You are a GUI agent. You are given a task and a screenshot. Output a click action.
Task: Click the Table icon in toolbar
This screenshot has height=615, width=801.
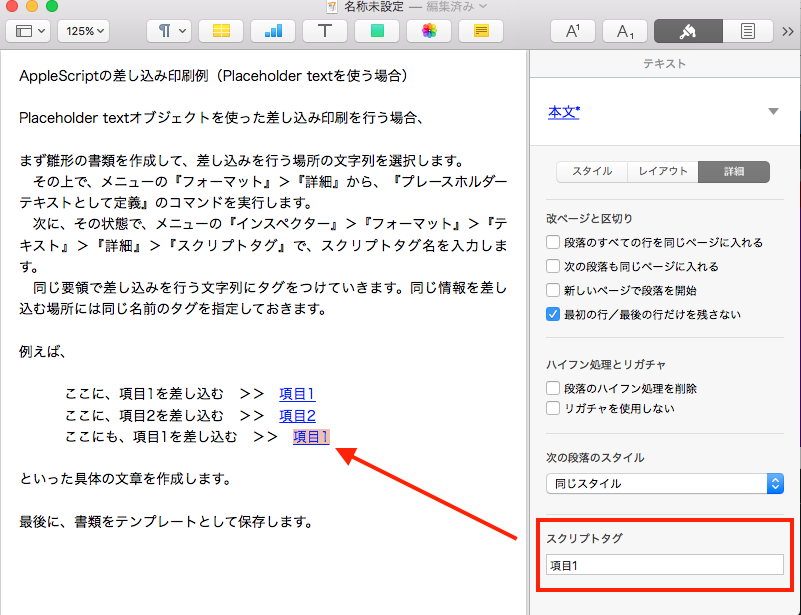(221, 31)
